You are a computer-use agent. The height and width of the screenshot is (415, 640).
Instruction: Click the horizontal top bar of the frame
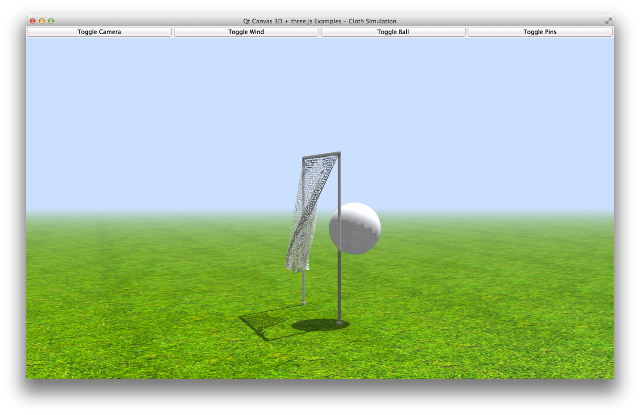(321, 156)
